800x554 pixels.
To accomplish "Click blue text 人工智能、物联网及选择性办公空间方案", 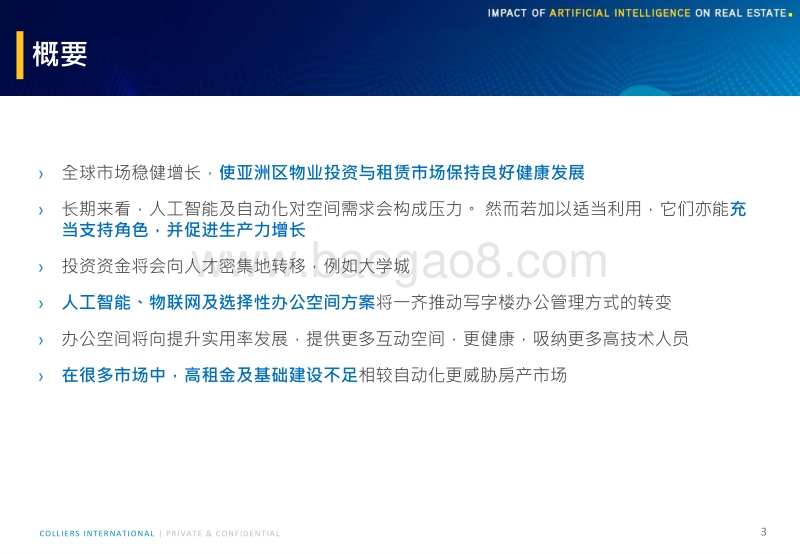I will pyautogui.click(x=218, y=303).
